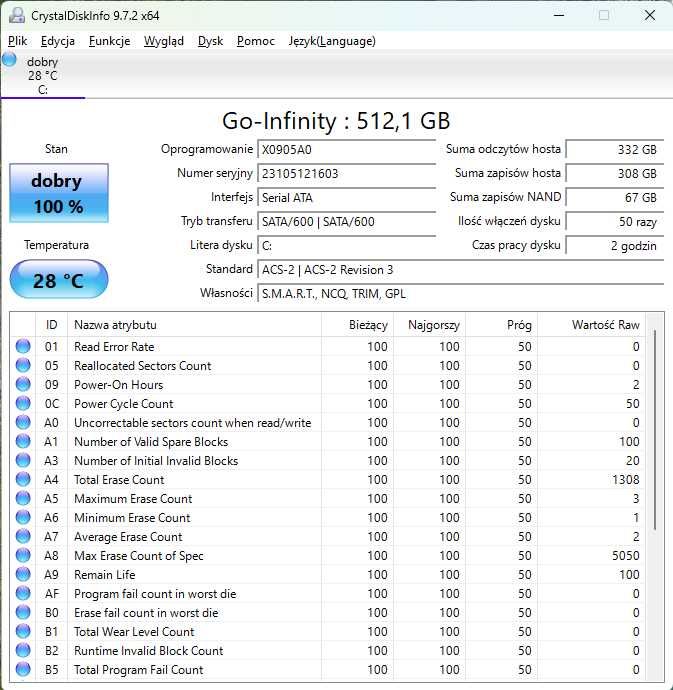The width and height of the screenshot is (673, 690).
Task: Click the Oprogramowanie field X0905A0
Action: (346, 150)
